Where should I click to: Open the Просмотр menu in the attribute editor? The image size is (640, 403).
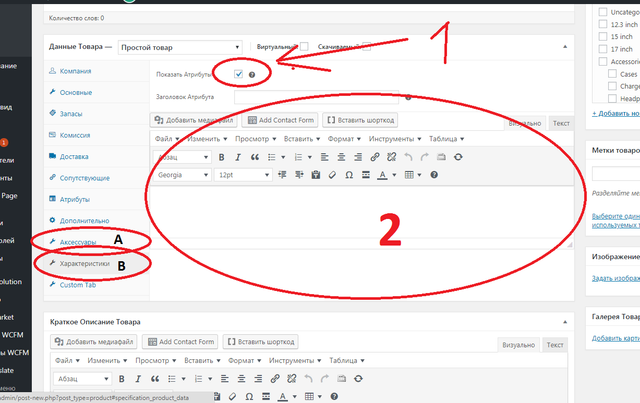(256, 139)
